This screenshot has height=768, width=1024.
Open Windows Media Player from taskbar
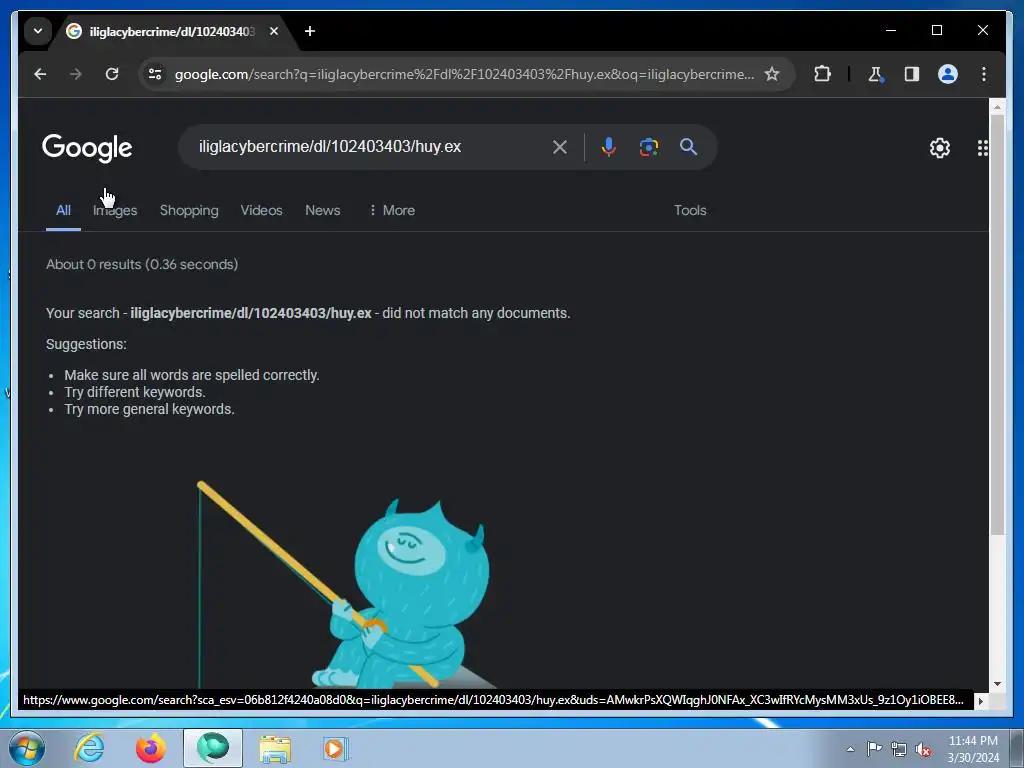[336, 748]
